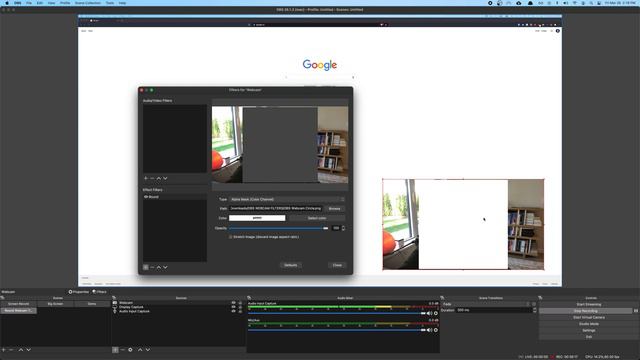Add a new audio/video filter with plus icon
The width and height of the screenshot is (640, 360).
pyautogui.click(x=146, y=178)
